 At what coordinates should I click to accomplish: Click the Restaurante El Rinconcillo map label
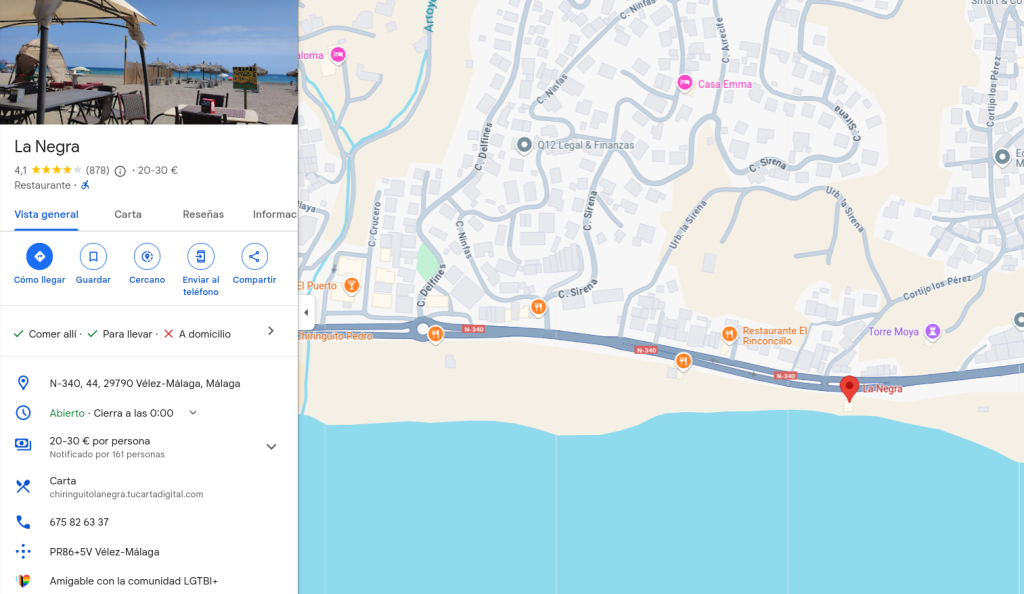pyautogui.click(x=775, y=336)
